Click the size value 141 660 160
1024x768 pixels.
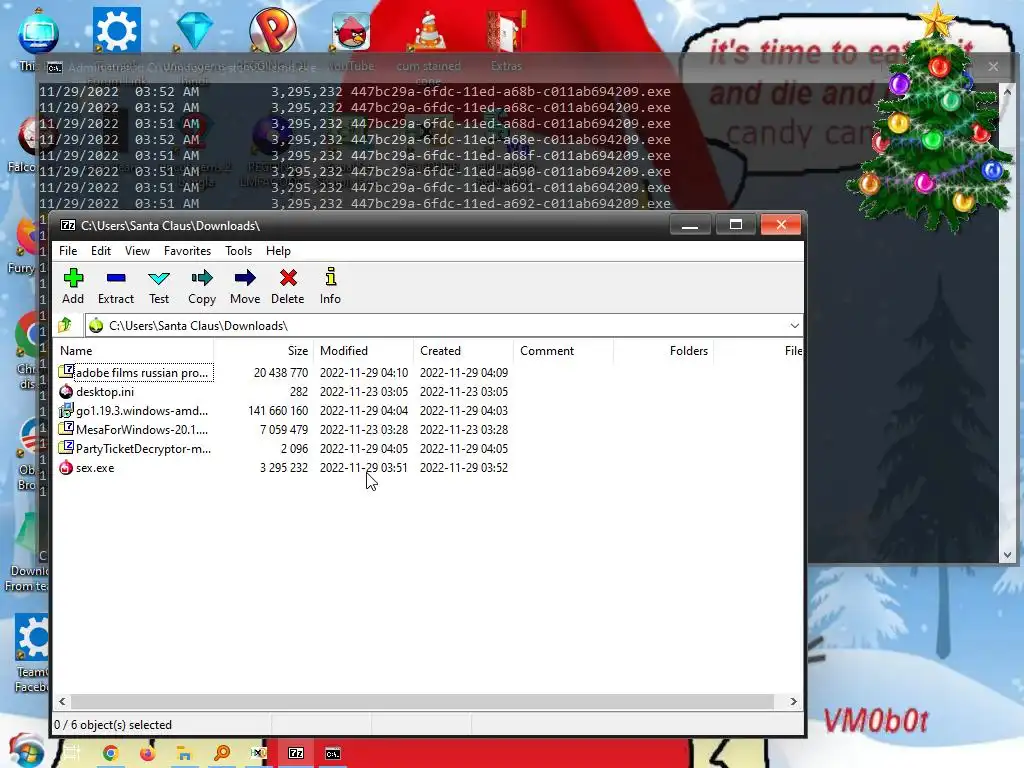278,411
